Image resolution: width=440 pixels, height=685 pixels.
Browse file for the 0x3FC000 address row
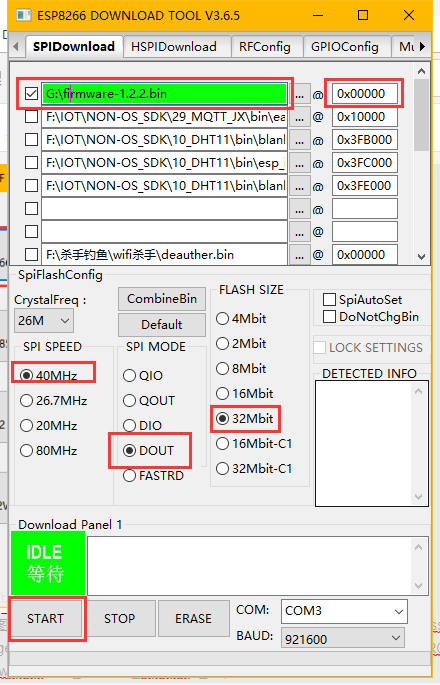299,163
